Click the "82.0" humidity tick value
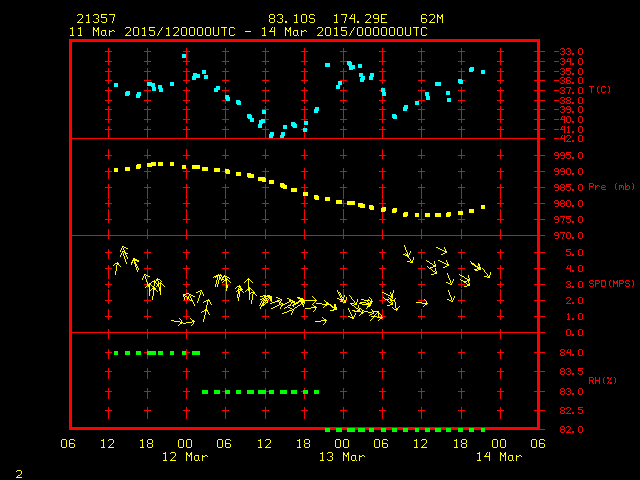This screenshot has width=640, height=480. coord(571,430)
